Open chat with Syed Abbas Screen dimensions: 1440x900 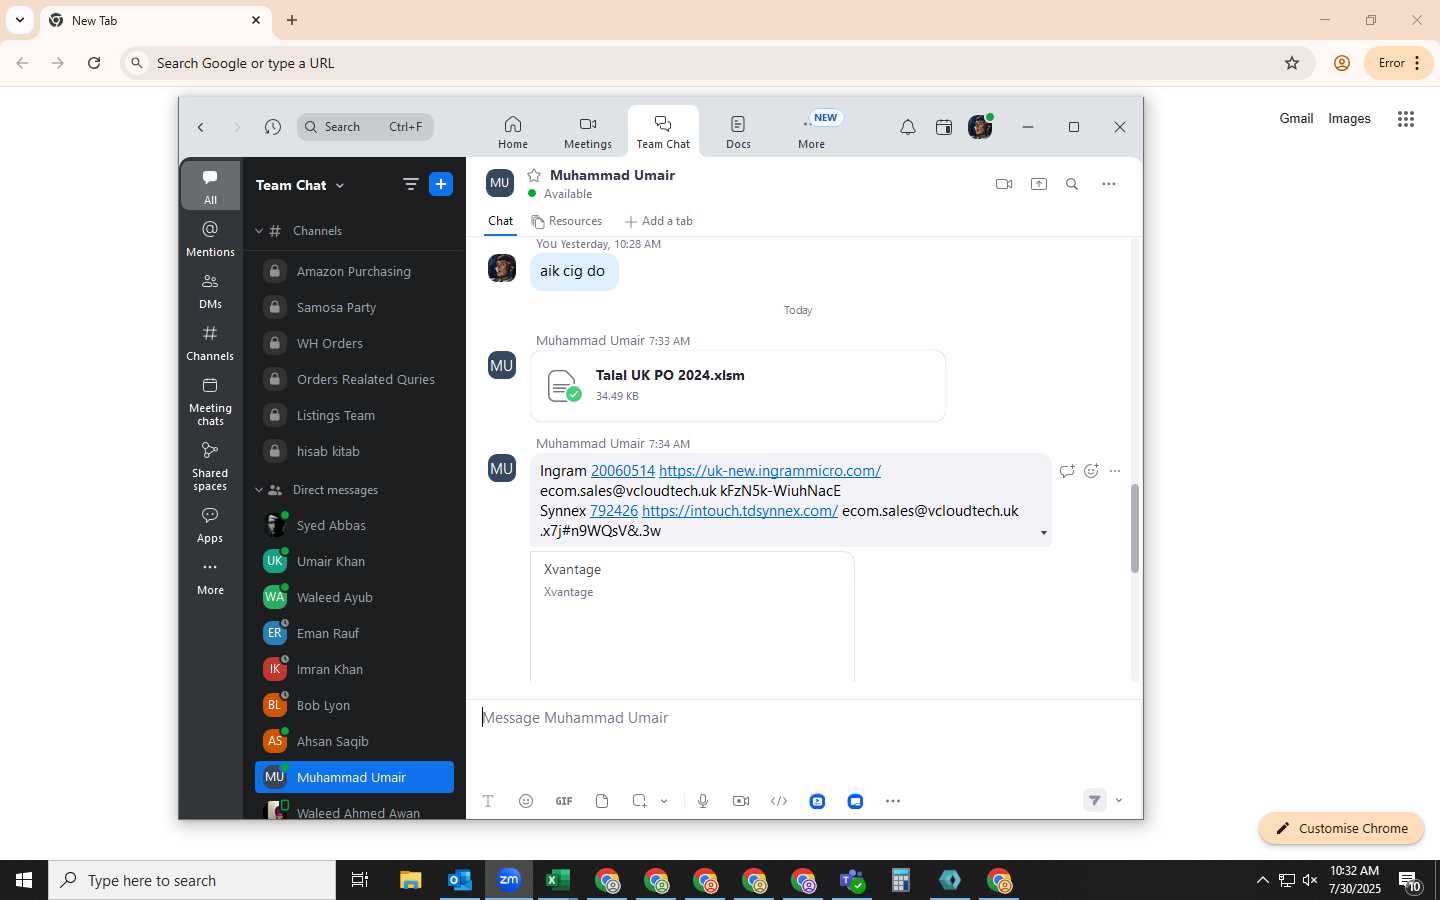coord(354,525)
